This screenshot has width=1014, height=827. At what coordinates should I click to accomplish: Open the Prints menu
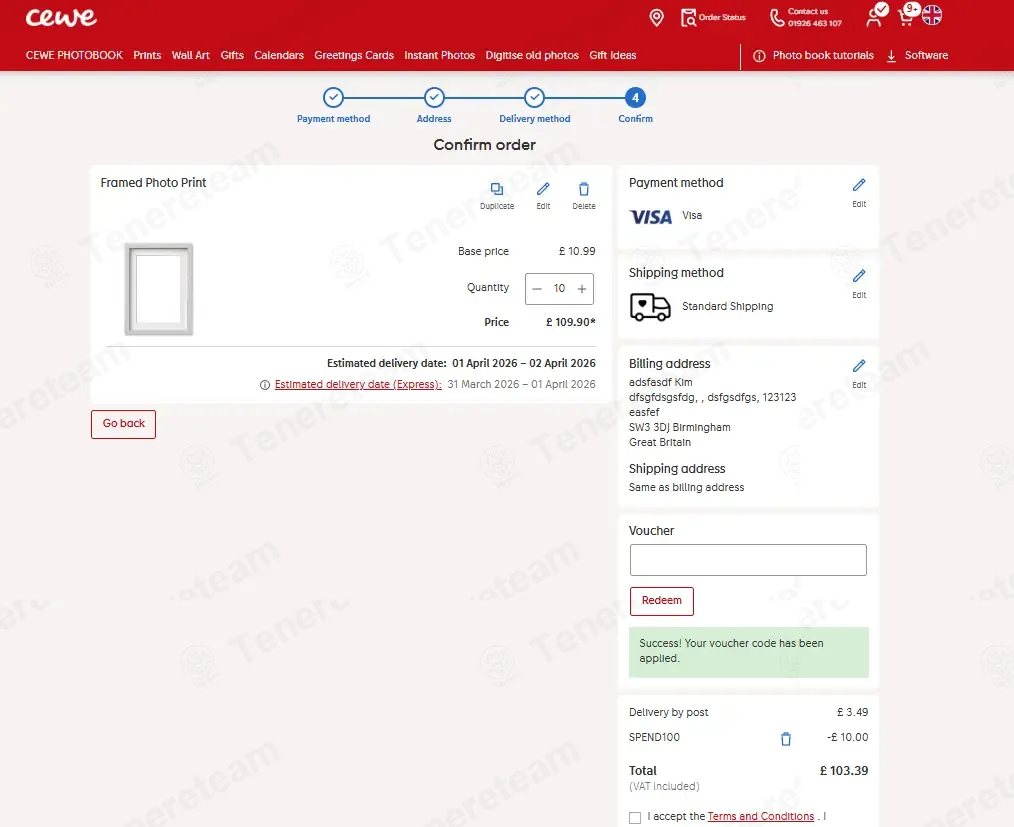[x=147, y=56]
